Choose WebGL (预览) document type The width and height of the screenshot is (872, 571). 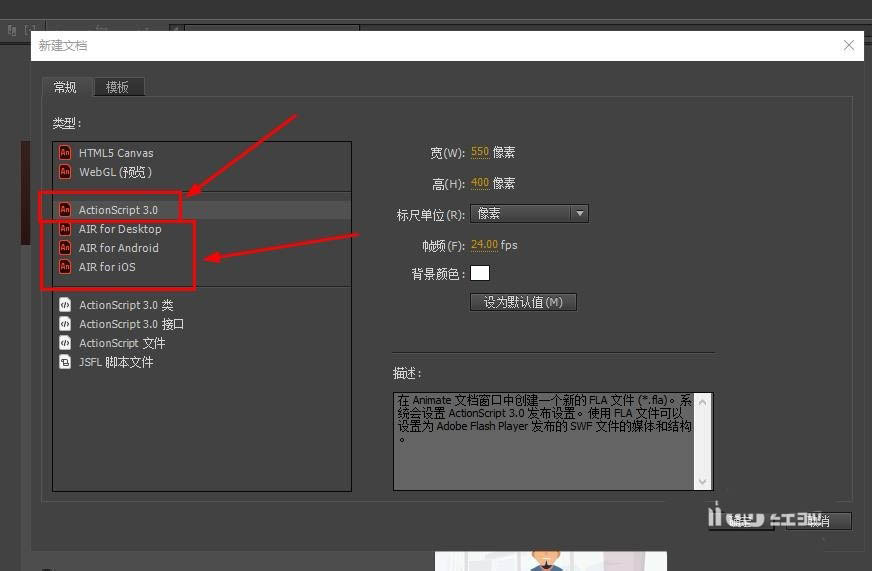(x=202, y=172)
